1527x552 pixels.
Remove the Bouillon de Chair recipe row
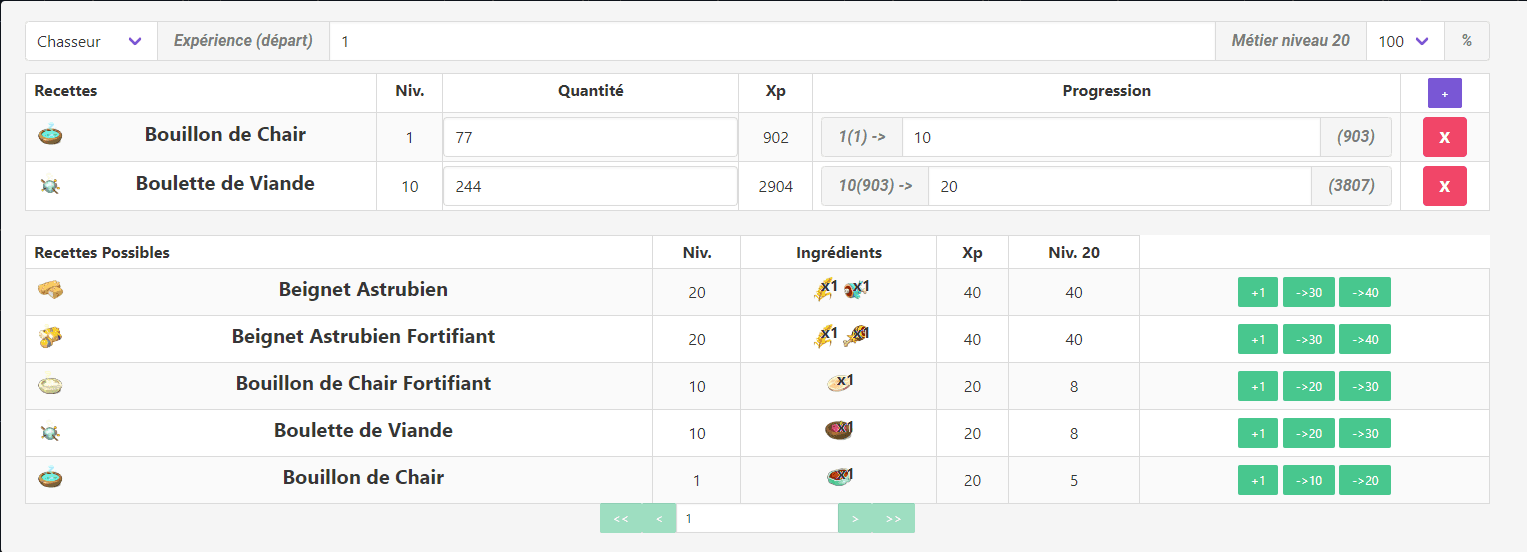tap(1444, 137)
